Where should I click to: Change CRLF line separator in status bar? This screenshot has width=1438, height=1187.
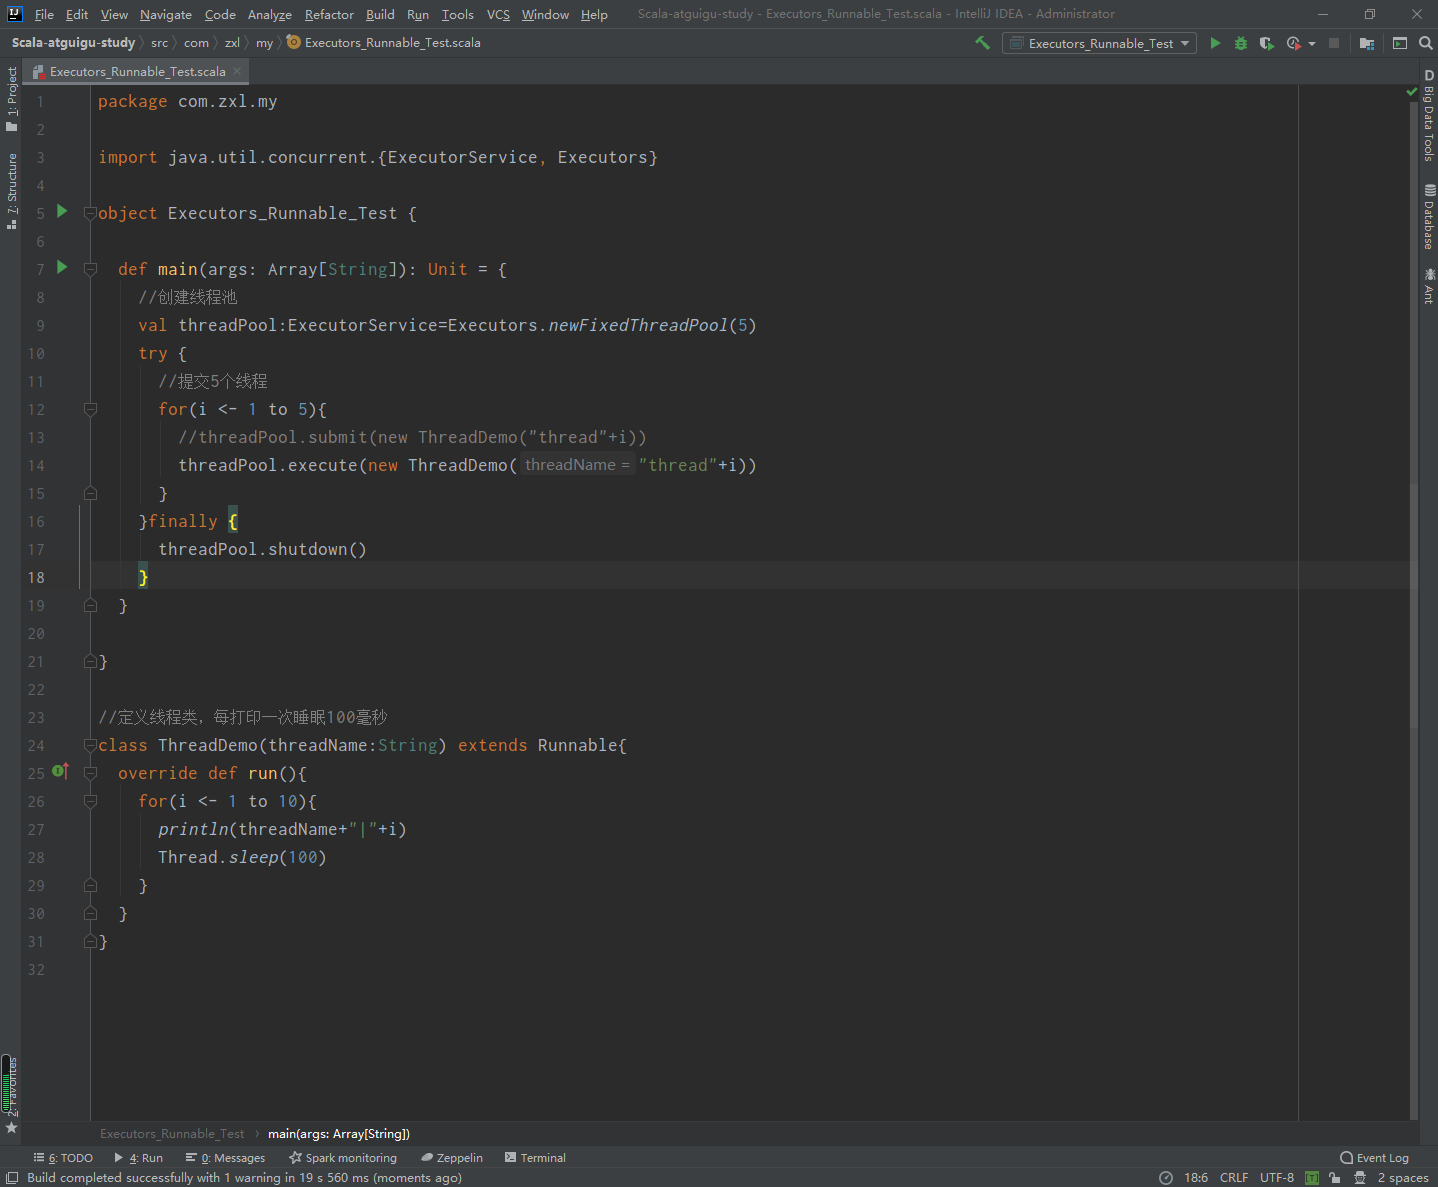1234,1178
